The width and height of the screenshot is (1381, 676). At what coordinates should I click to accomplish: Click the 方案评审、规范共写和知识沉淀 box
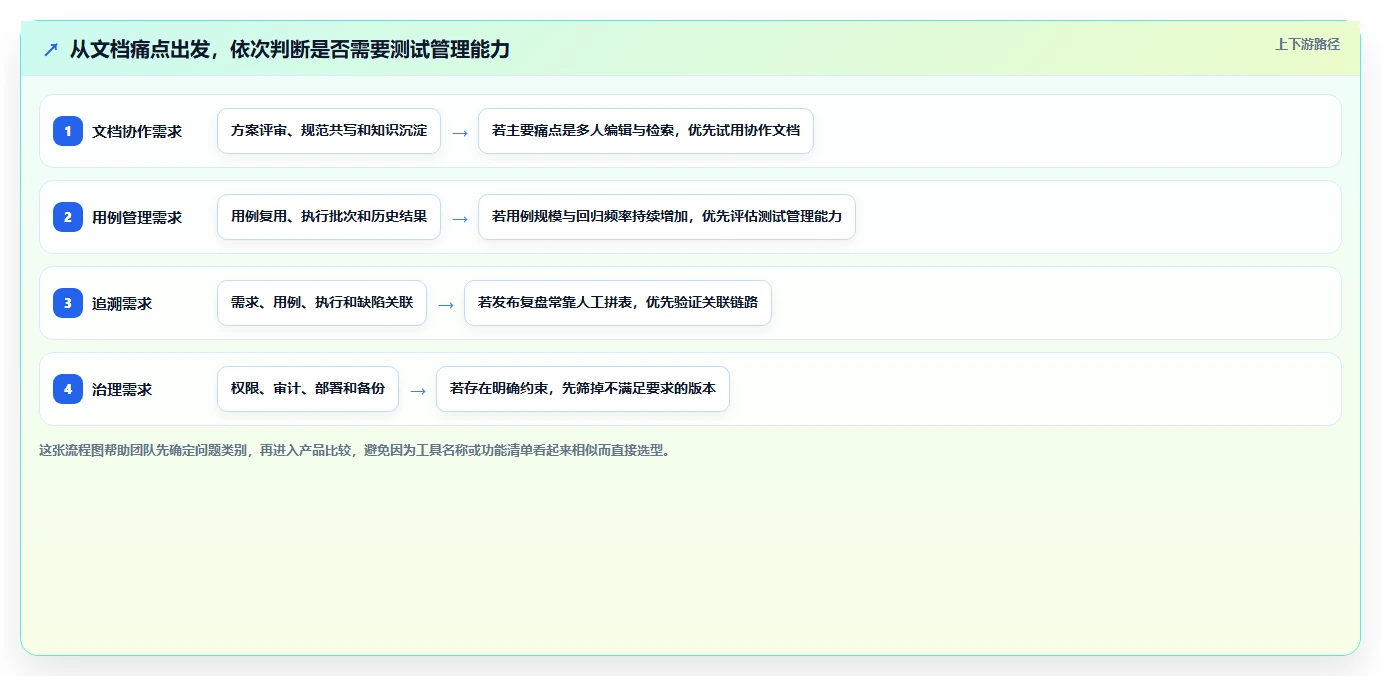click(329, 131)
